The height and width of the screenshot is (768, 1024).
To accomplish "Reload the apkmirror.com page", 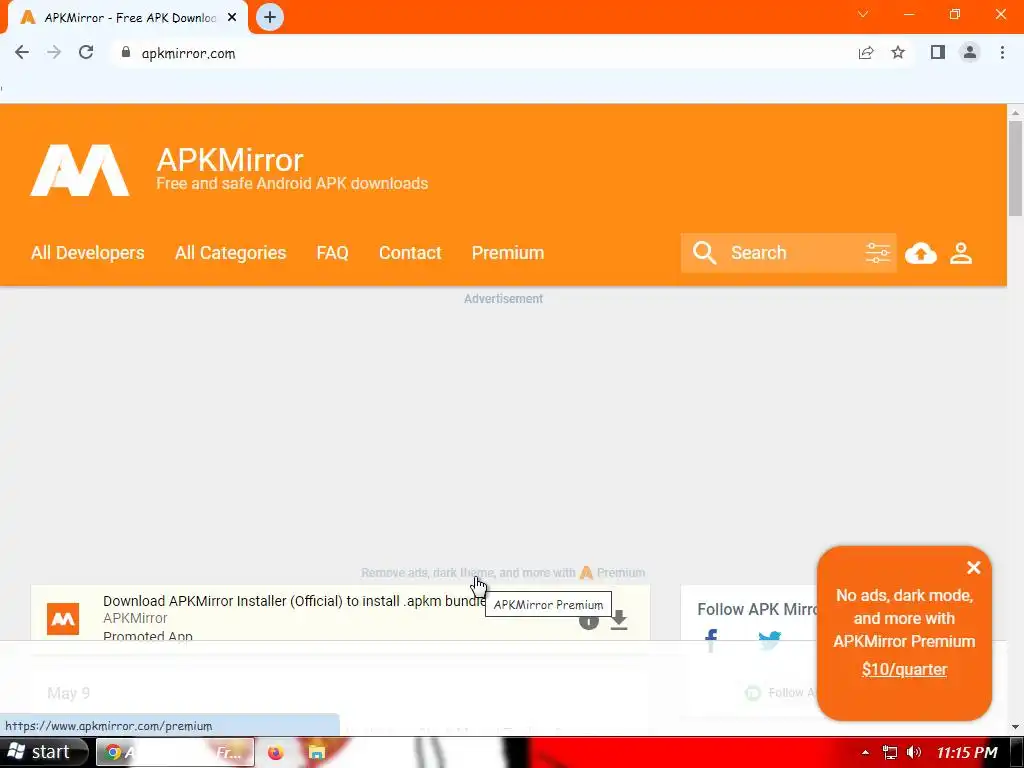I will pyautogui.click(x=86, y=52).
